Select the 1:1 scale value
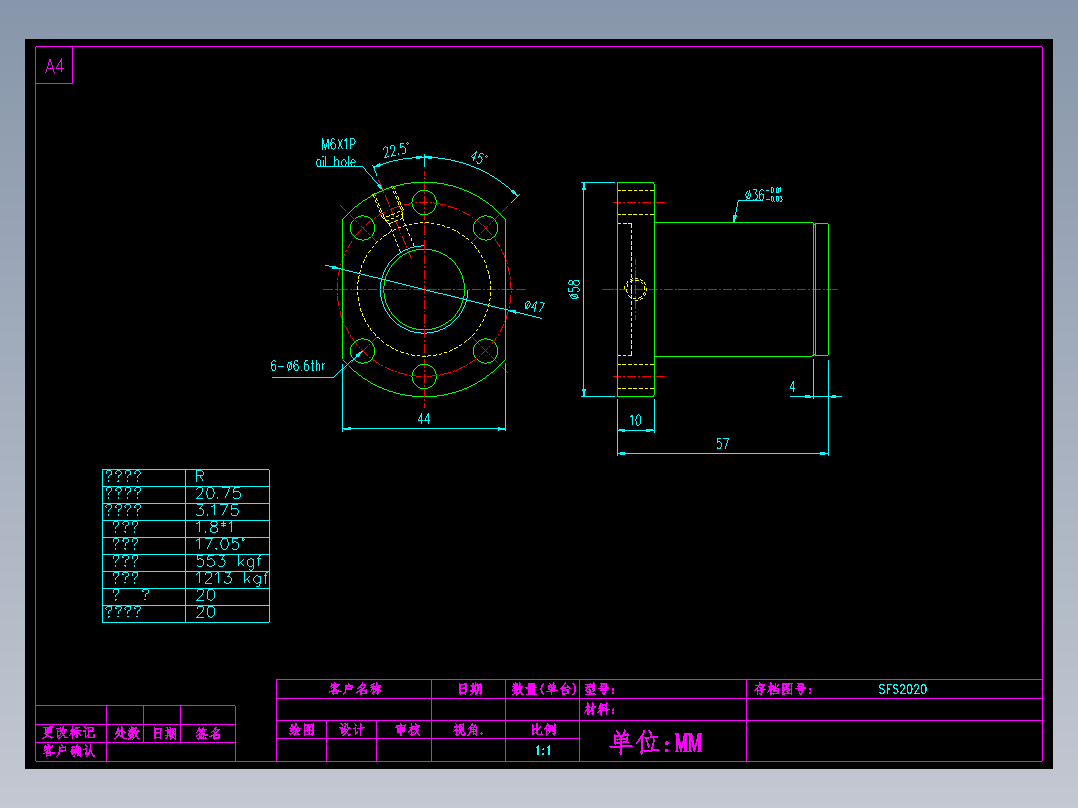The width and height of the screenshot is (1078, 808). [x=542, y=750]
